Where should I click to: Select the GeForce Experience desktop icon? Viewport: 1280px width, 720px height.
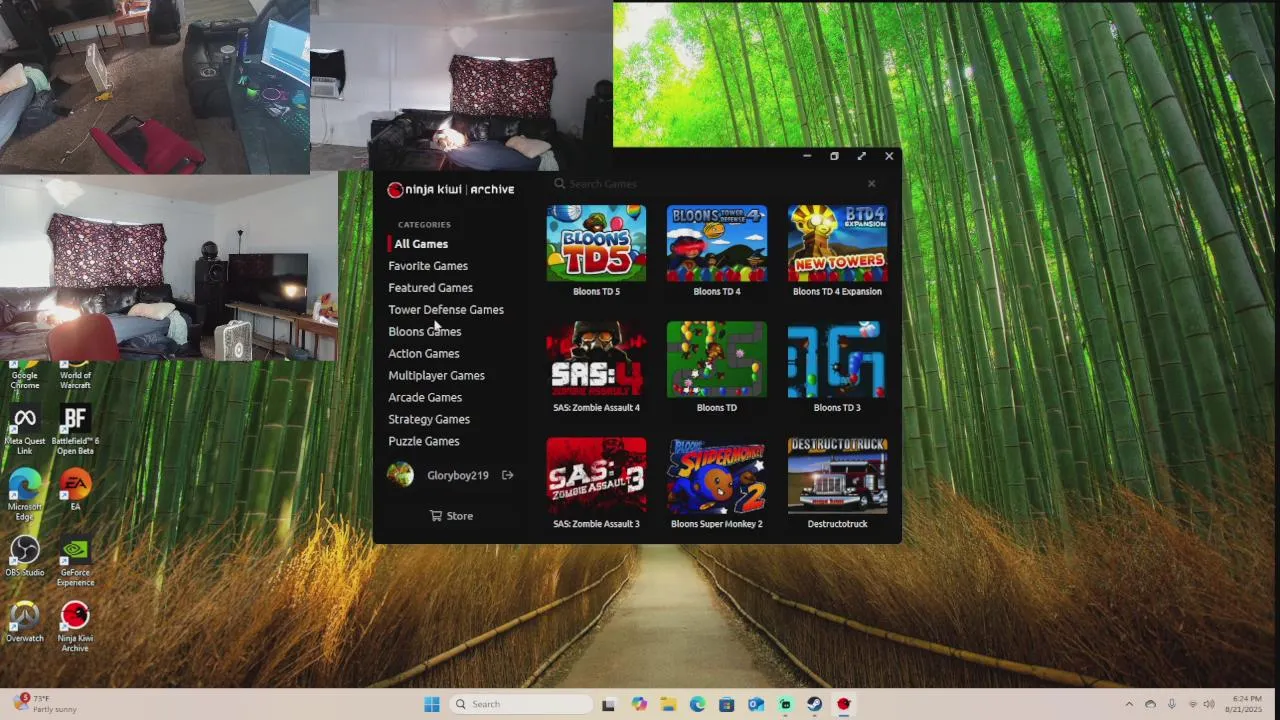[75, 562]
